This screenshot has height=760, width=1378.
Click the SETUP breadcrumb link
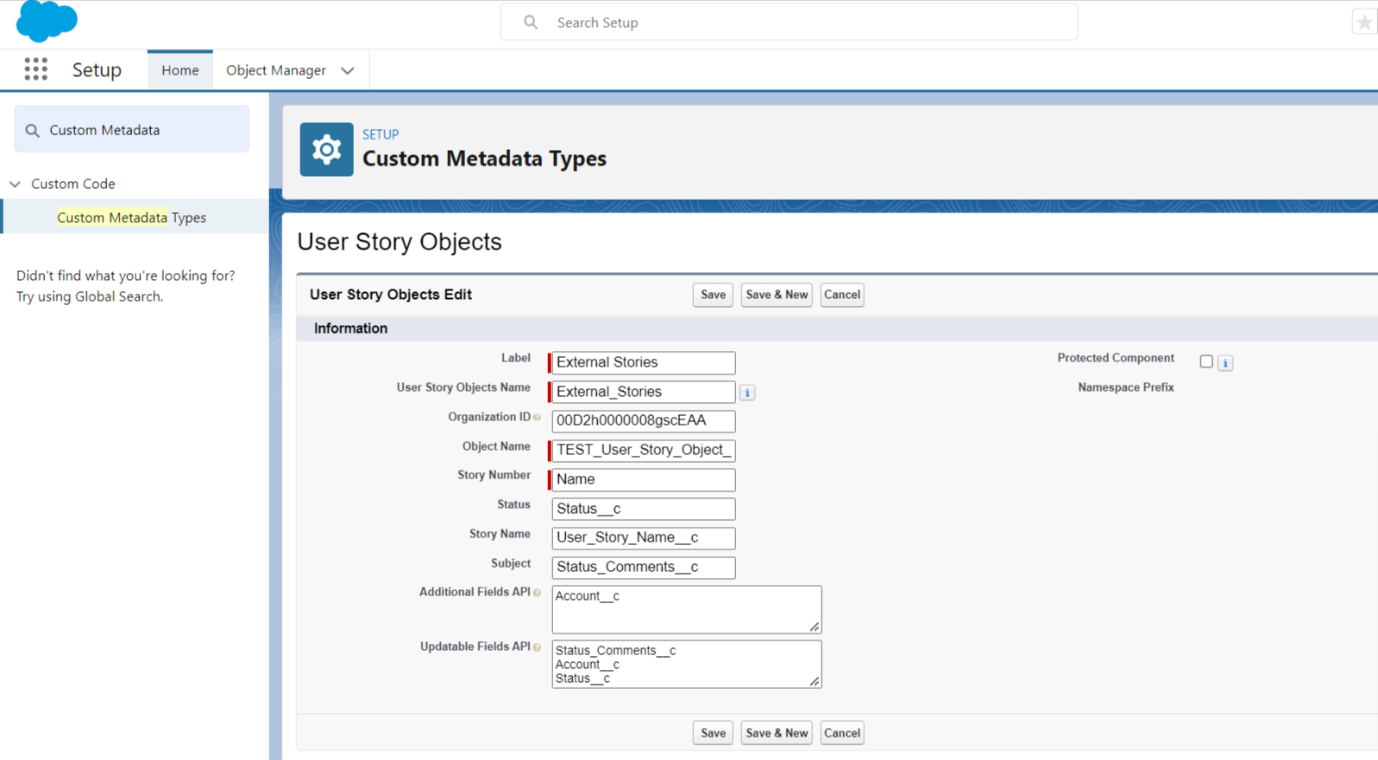(380, 134)
